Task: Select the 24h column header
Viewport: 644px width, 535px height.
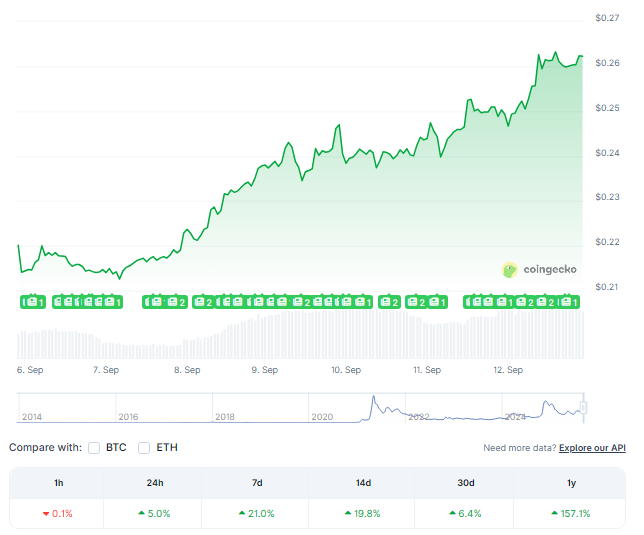Action: 155,483
